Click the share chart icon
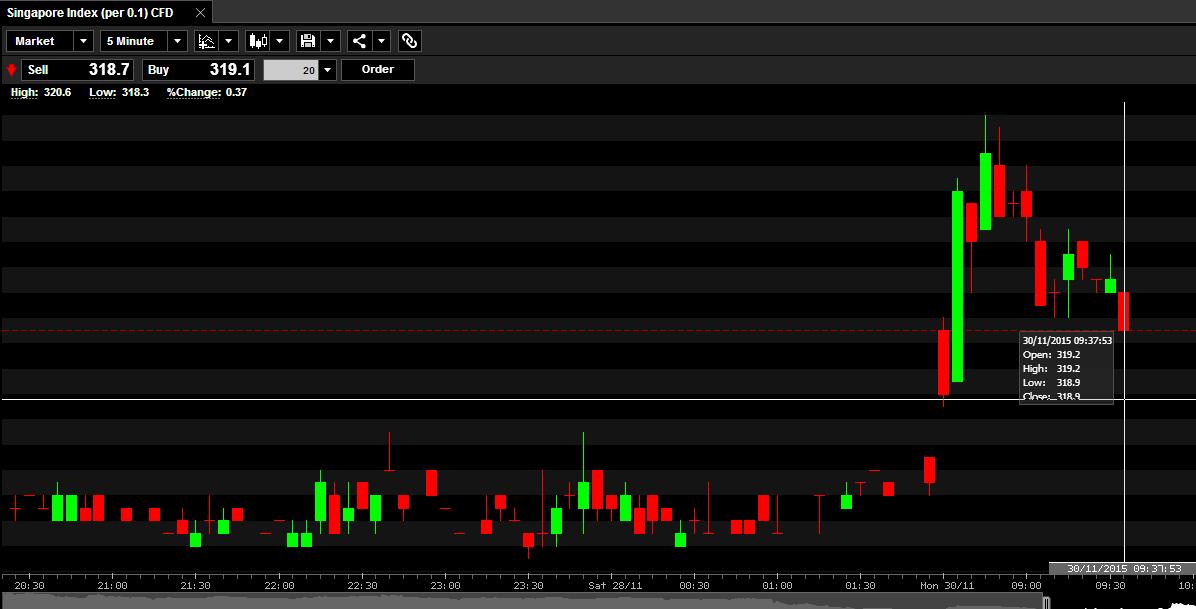 pos(359,41)
